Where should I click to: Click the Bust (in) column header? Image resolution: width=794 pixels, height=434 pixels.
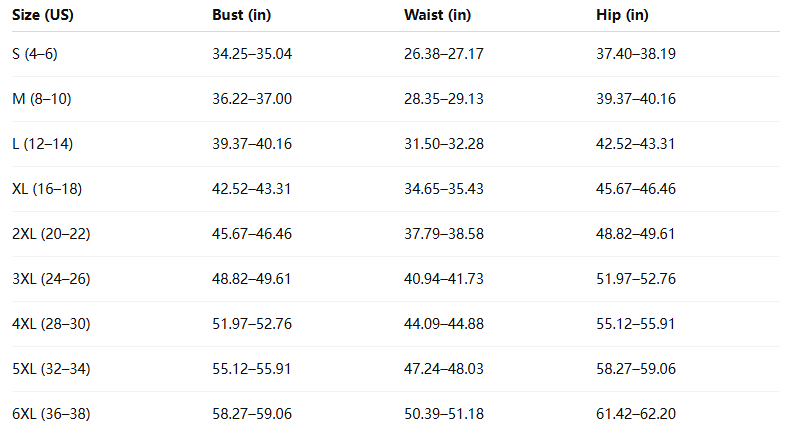[x=240, y=15]
